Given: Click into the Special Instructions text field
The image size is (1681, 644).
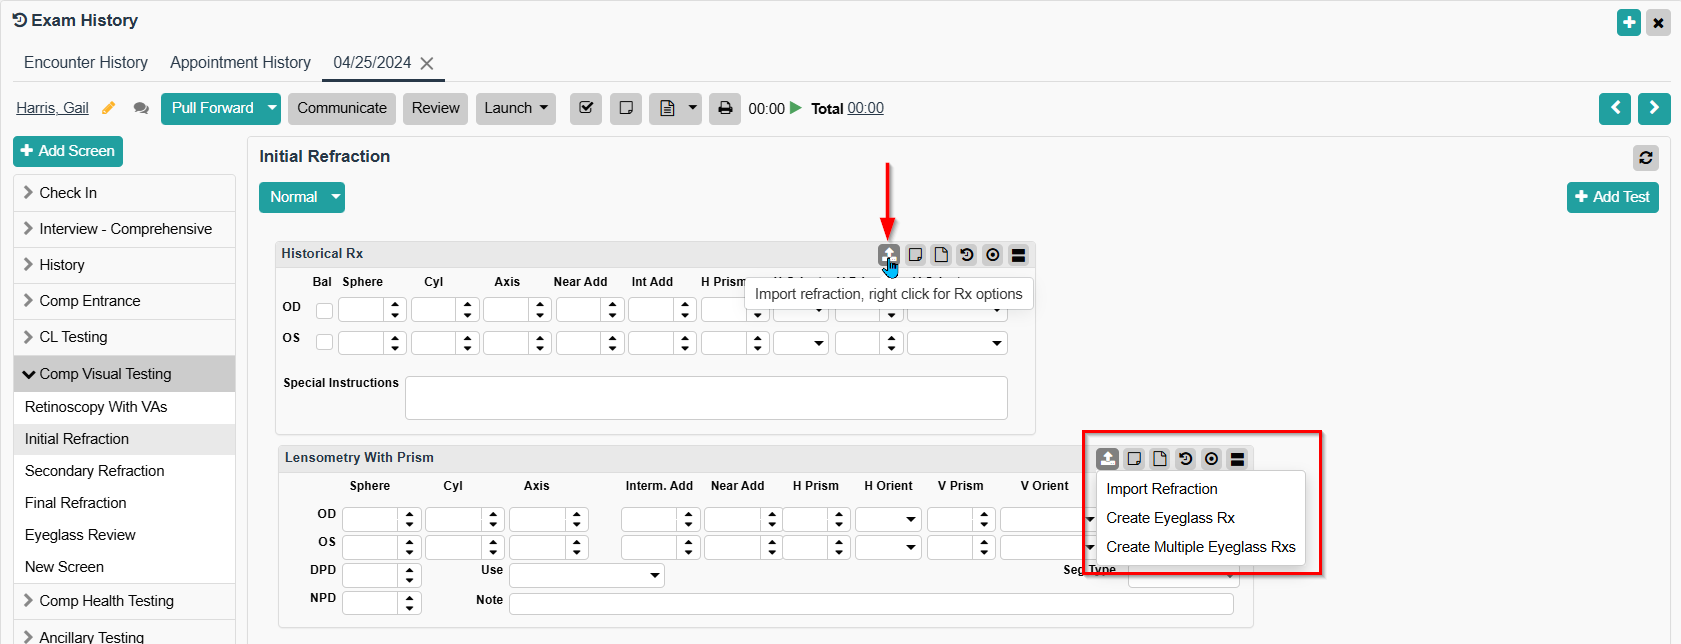Looking at the screenshot, I should [705, 398].
